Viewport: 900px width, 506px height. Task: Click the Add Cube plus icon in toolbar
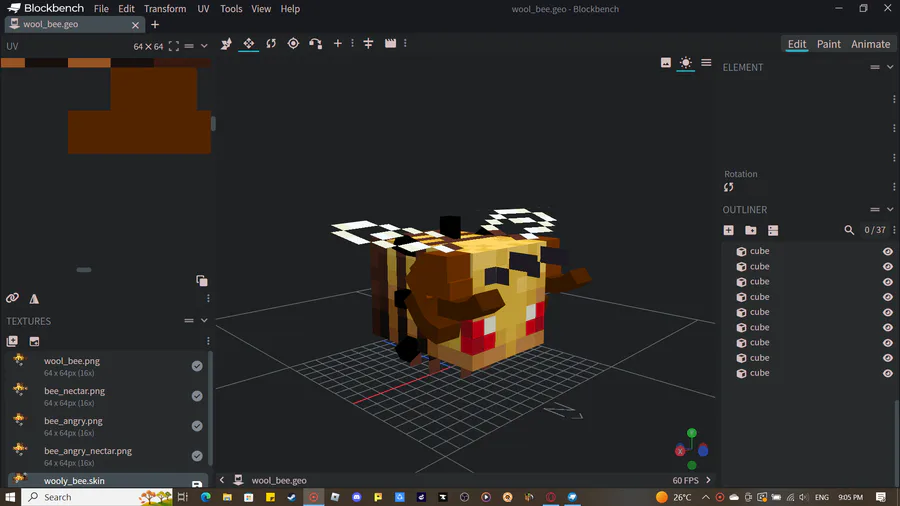tap(338, 44)
